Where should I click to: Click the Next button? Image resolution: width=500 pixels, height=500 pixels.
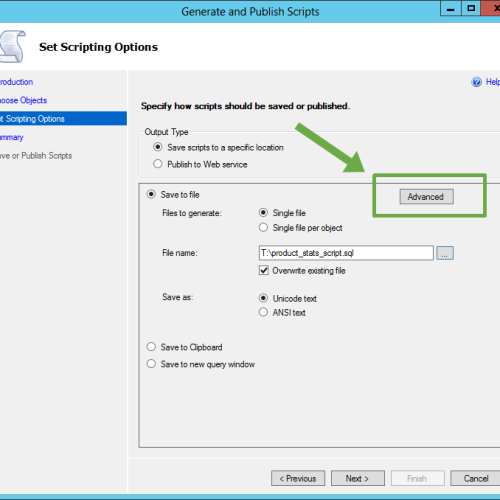pyautogui.click(x=358, y=478)
